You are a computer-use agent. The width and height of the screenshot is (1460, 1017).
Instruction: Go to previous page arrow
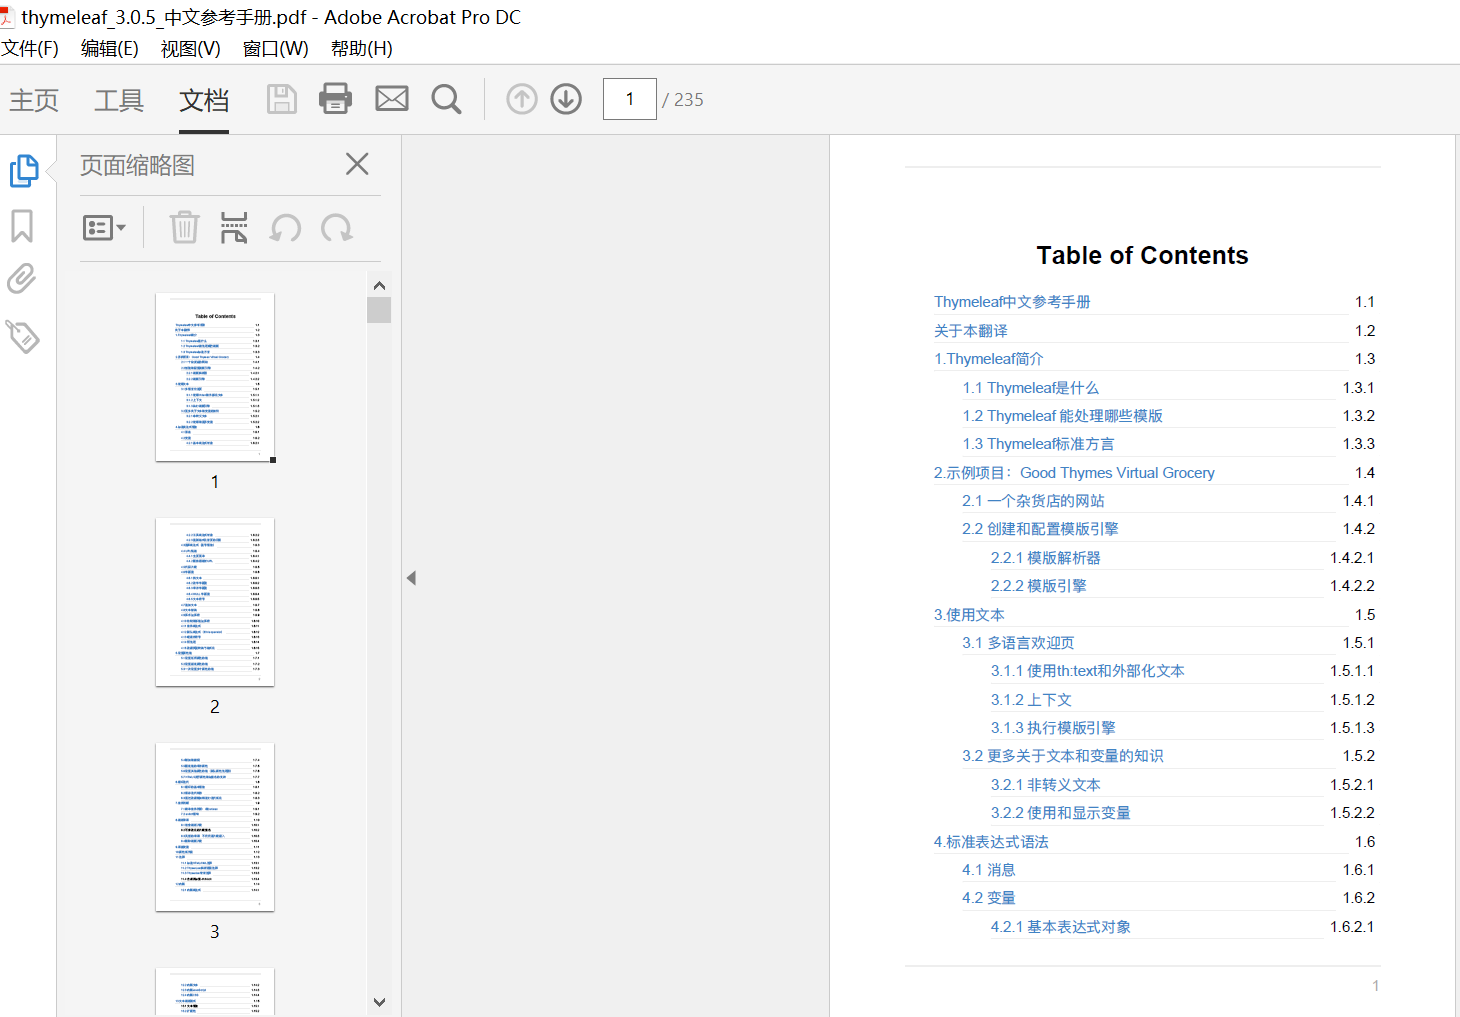[522, 99]
